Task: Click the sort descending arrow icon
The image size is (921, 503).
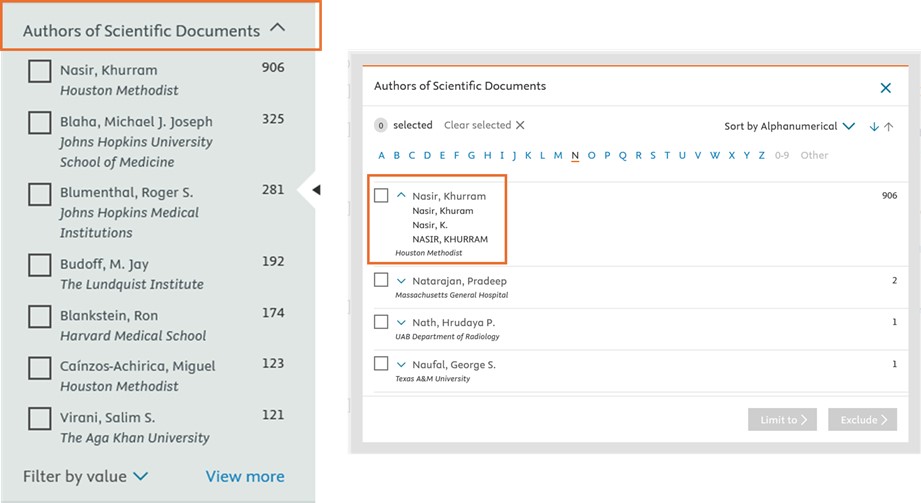Action: [874, 127]
